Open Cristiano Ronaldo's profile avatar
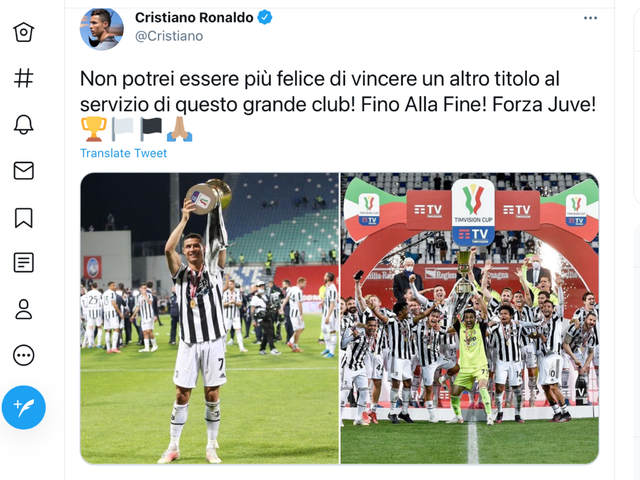Screen dimensions: 640x480 click(102, 28)
